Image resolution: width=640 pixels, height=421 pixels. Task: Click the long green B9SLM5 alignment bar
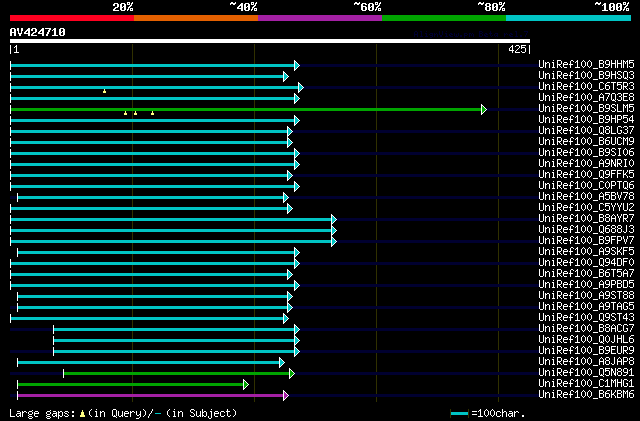pos(246,109)
